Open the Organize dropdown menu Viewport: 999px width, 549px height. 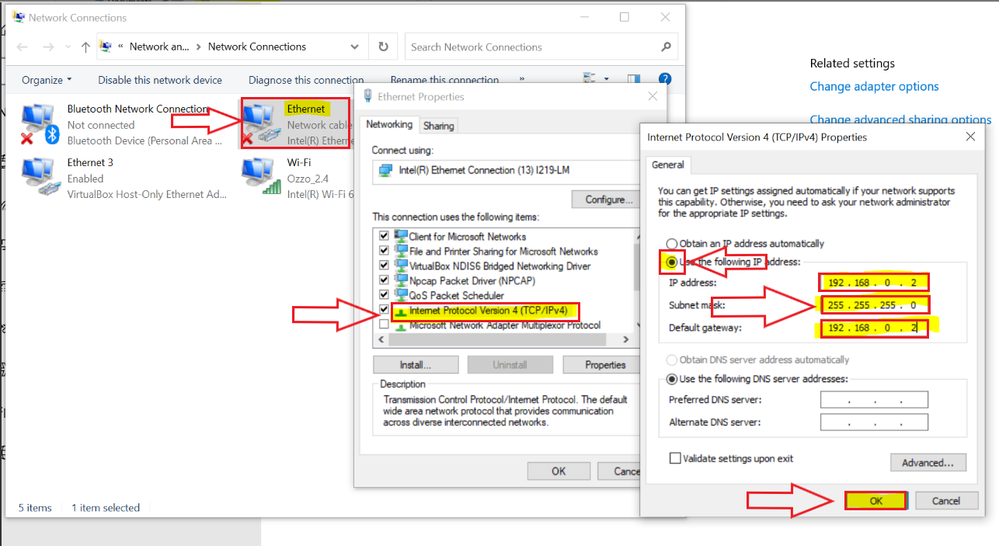pos(47,80)
